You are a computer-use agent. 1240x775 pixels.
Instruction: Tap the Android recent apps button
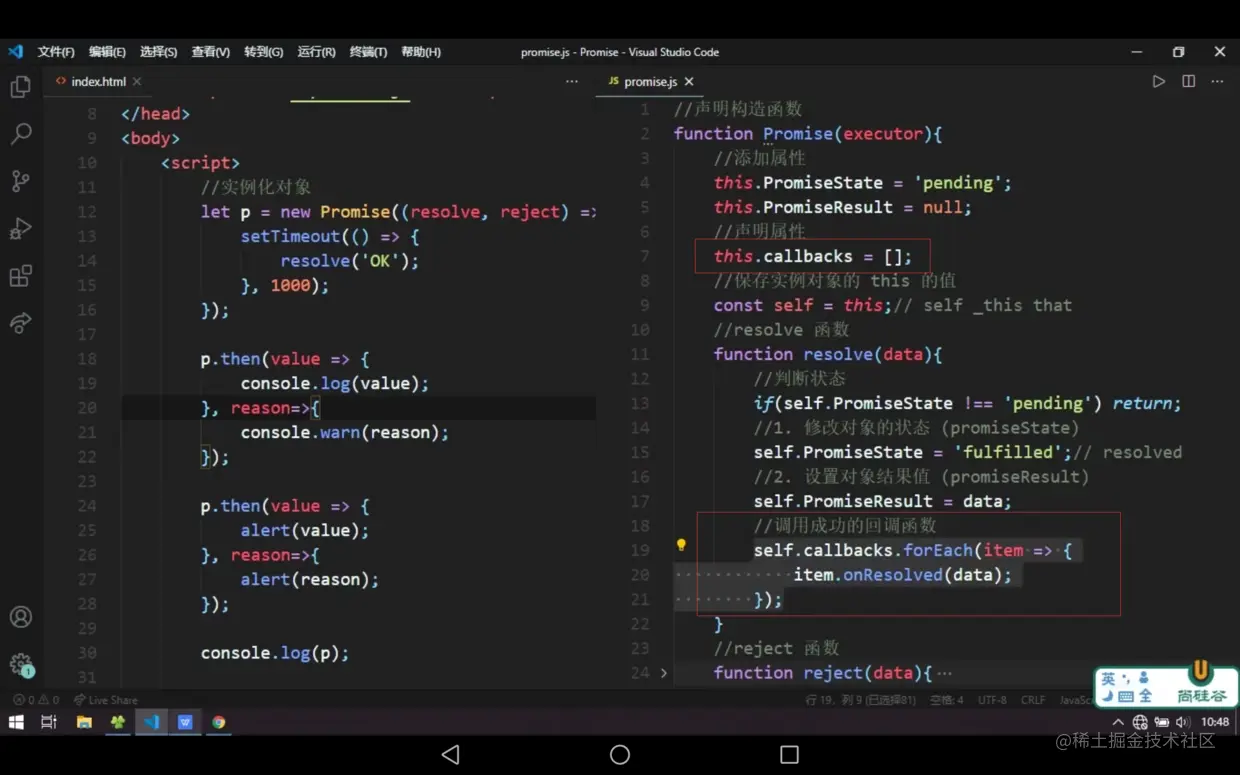tap(789, 754)
